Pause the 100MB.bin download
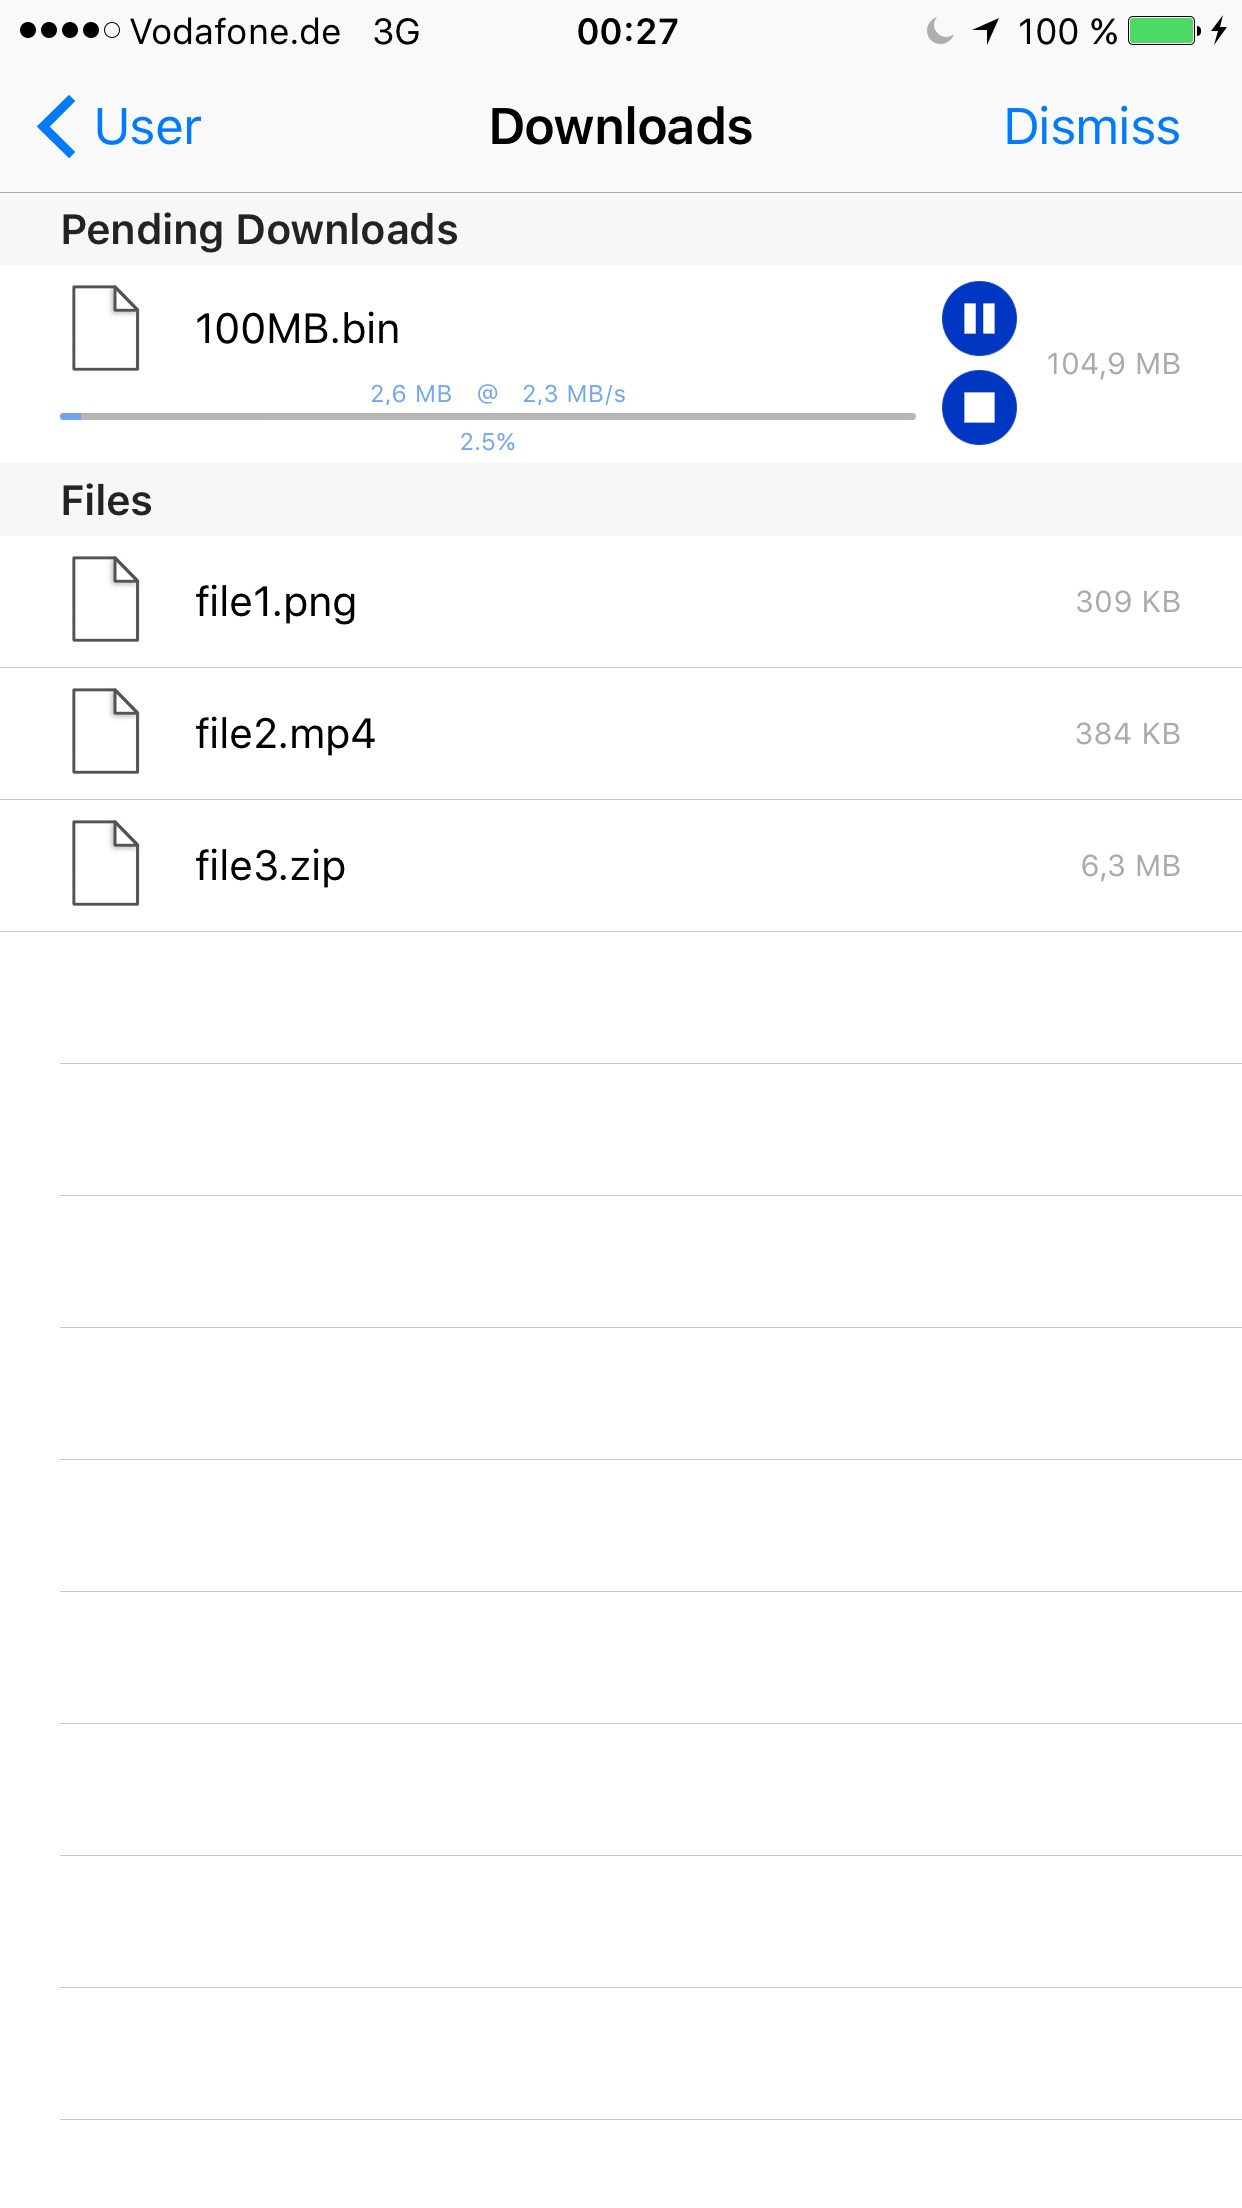1242x2208 pixels. click(x=979, y=319)
